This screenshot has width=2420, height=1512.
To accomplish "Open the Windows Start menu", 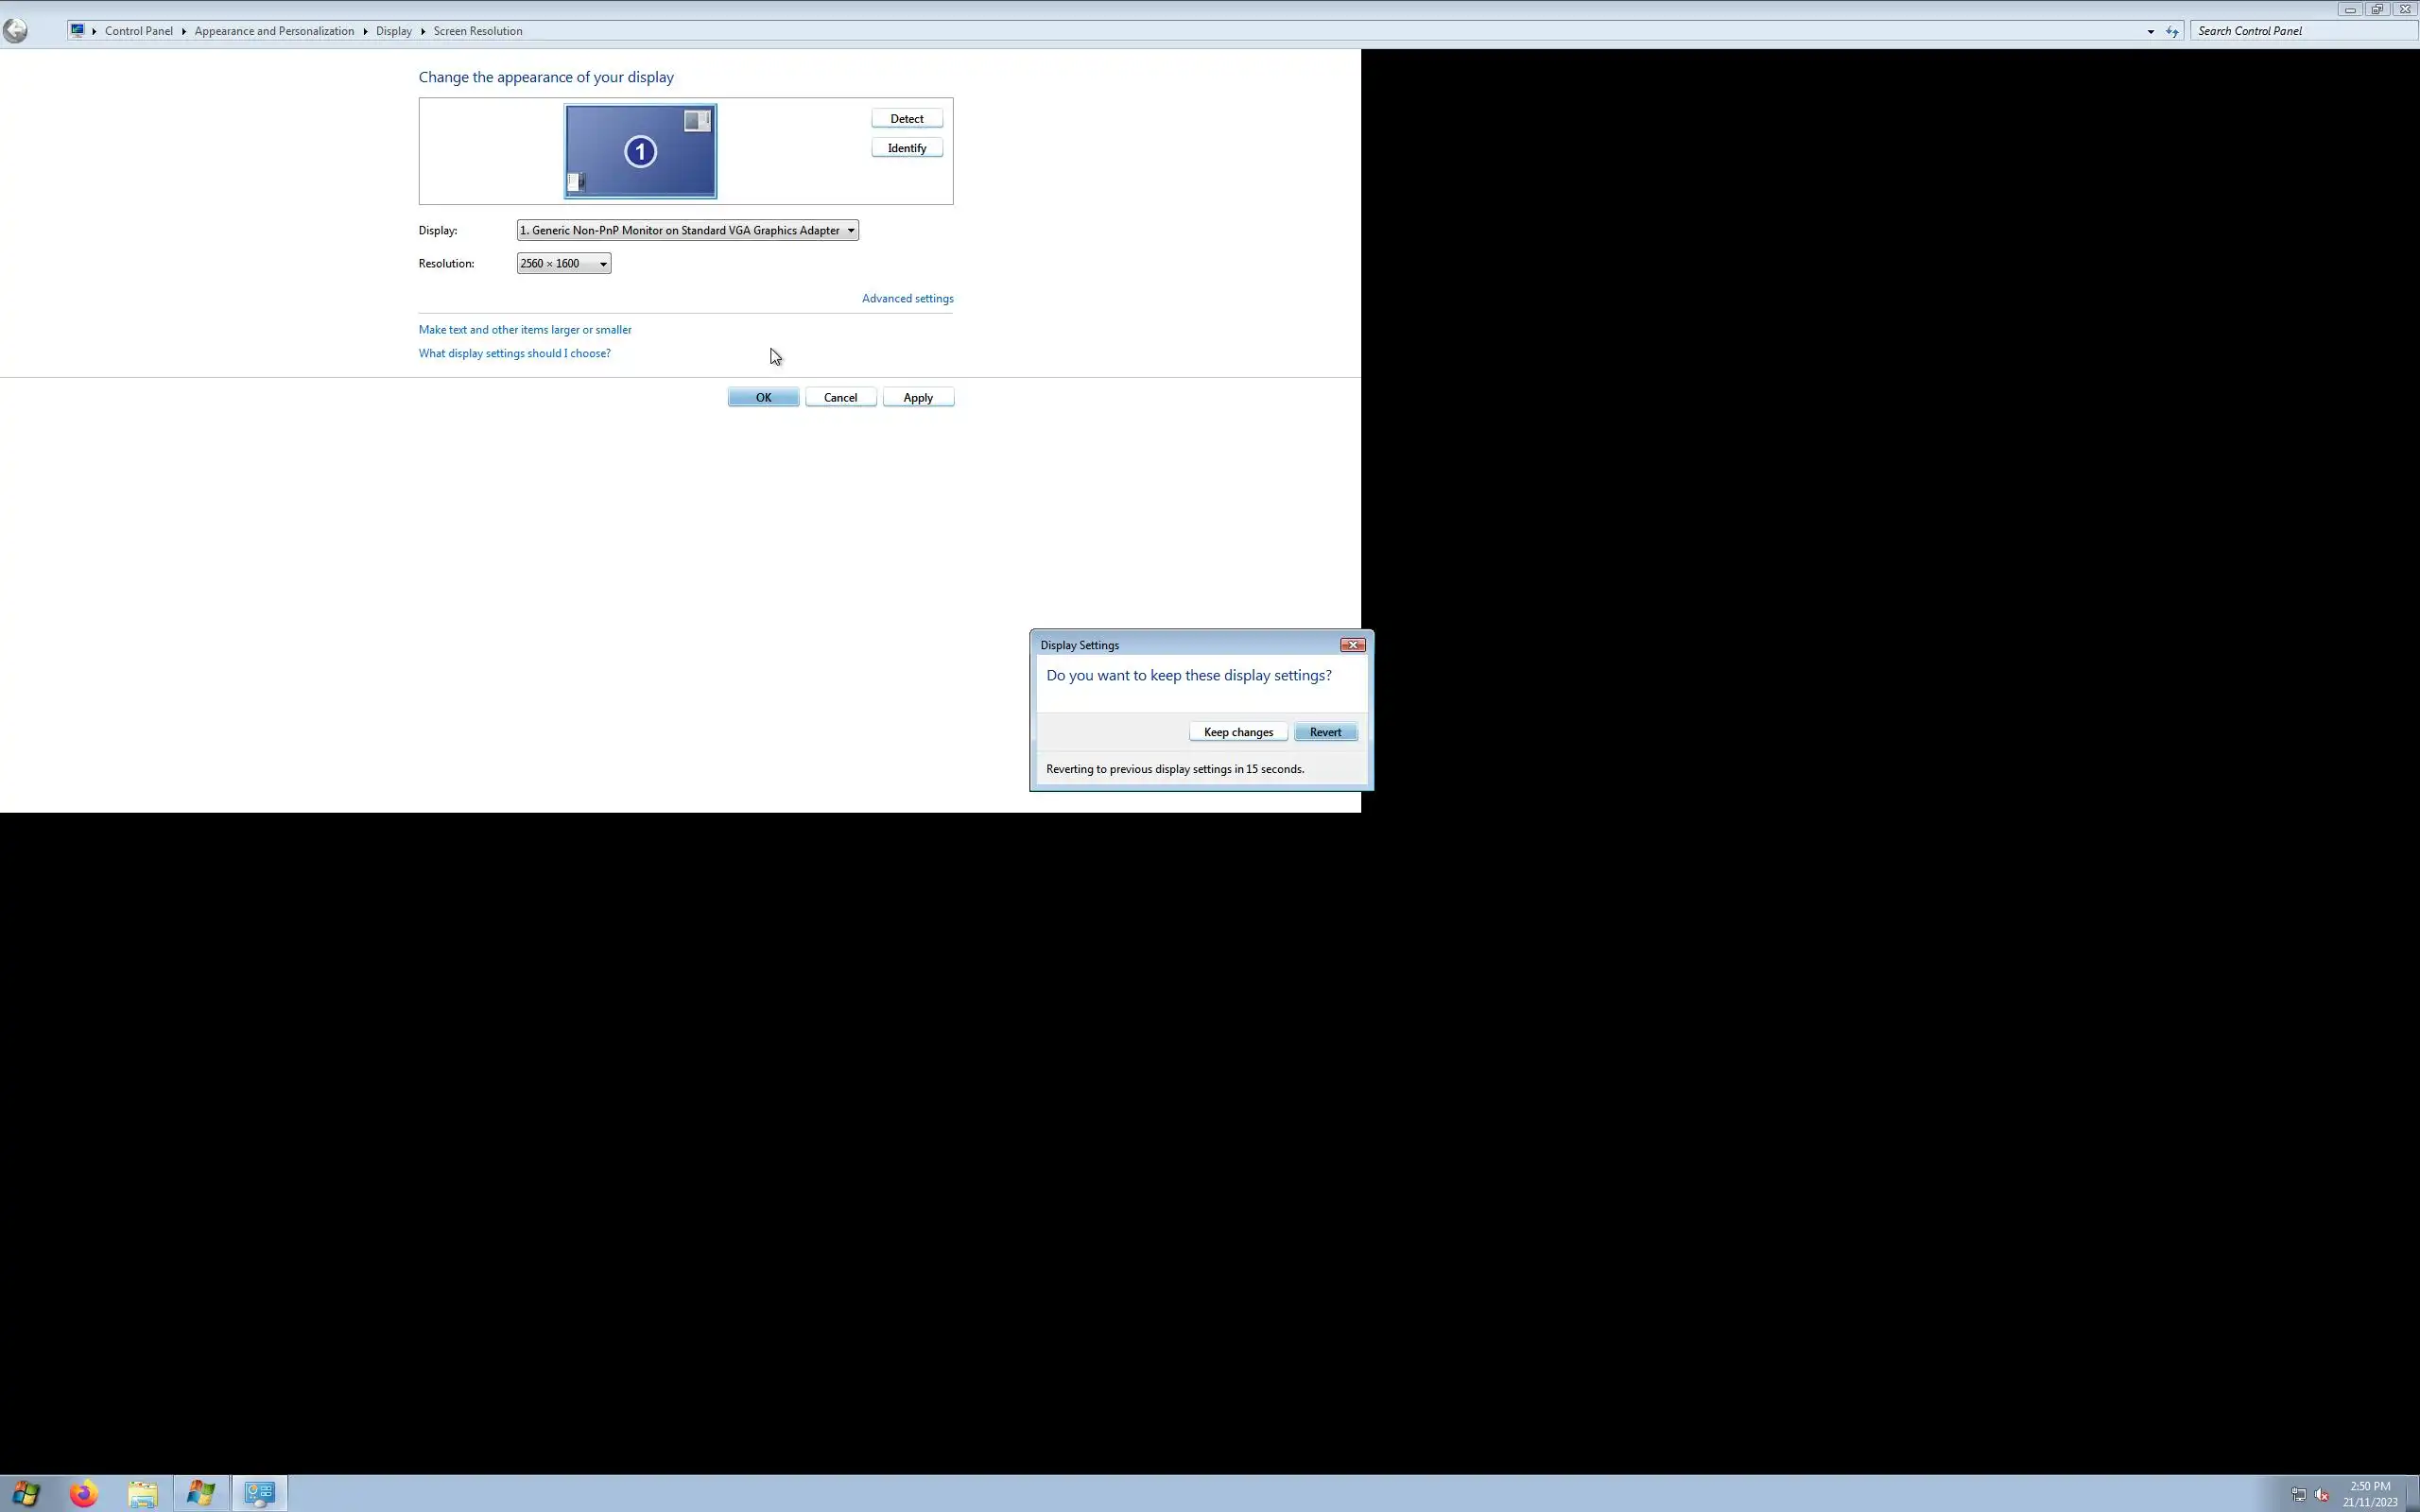I will 26,1493.
